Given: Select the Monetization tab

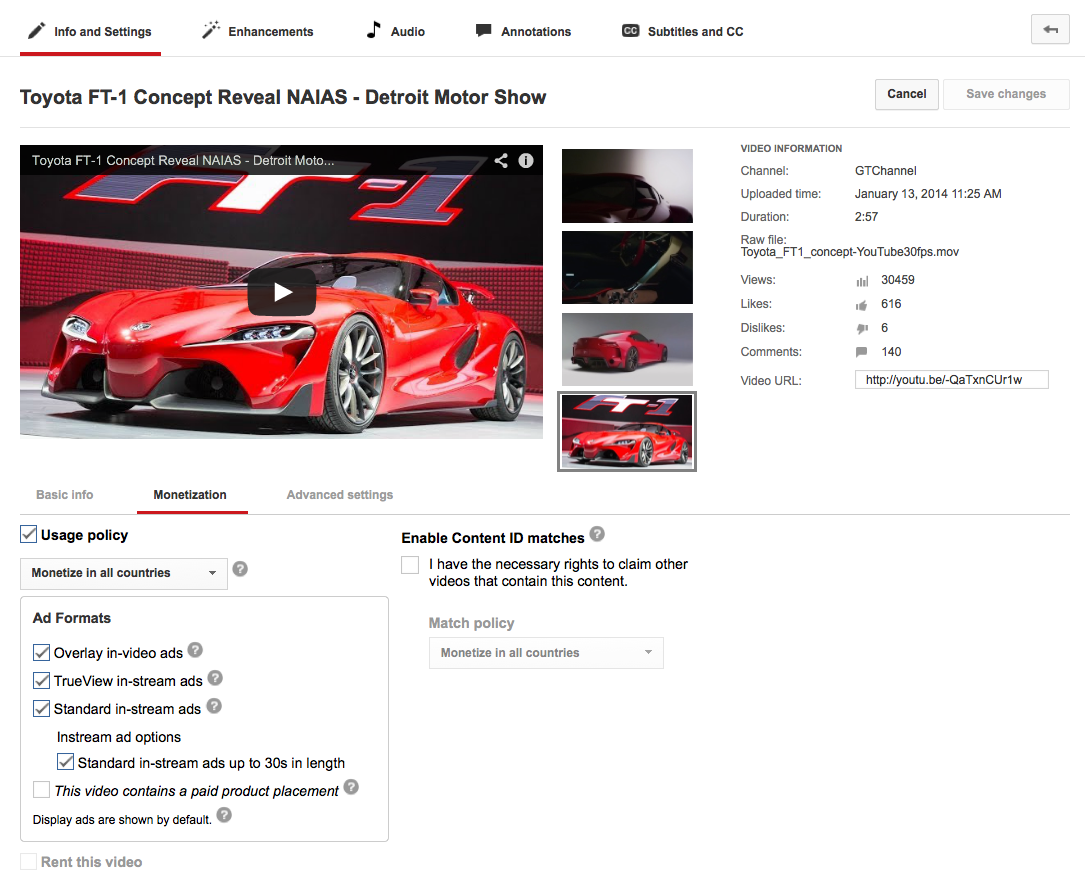Looking at the screenshot, I should (190, 495).
